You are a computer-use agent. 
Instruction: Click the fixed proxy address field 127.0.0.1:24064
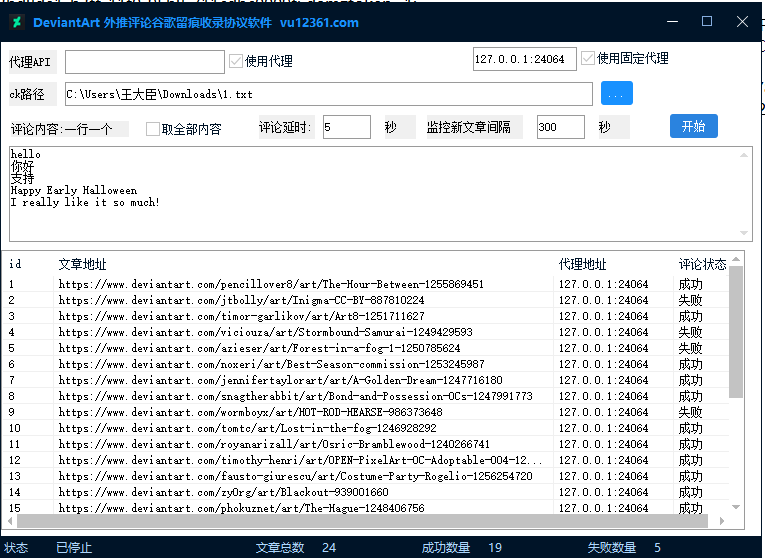pos(524,59)
